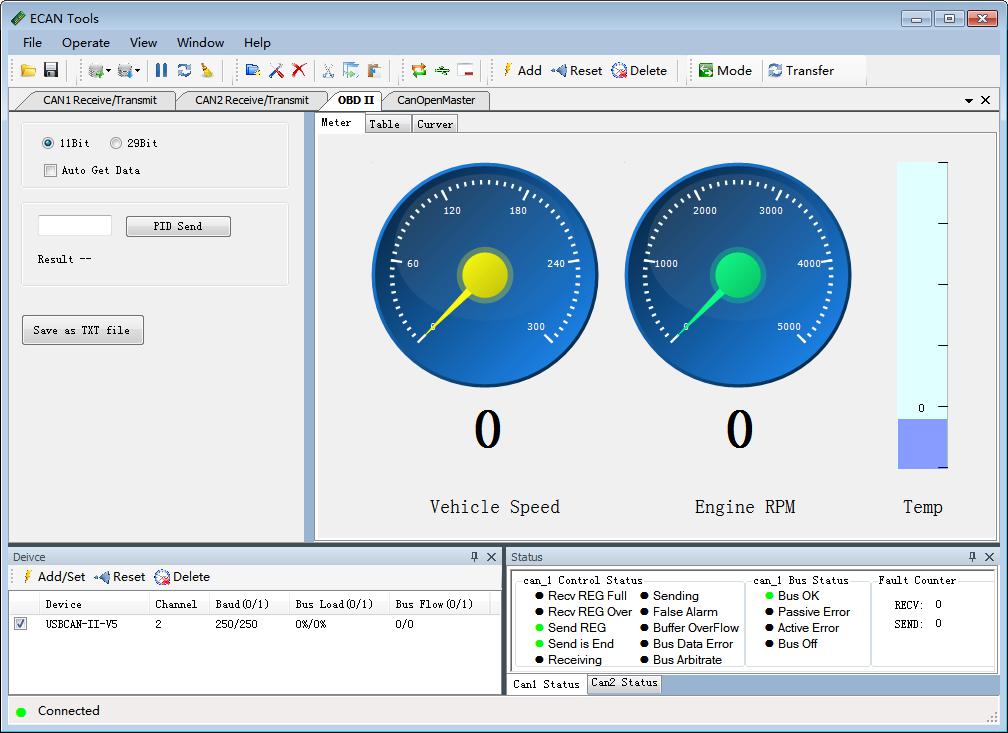Click the open folder icon in toolbar
This screenshot has height=733, width=1008.
tap(28, 71)
